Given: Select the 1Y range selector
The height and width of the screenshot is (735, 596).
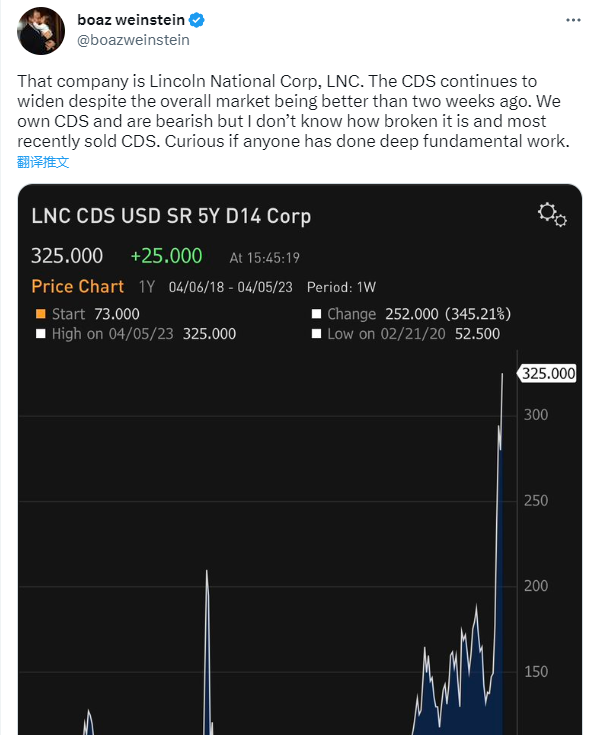Looking at the screenshot, I should pos(147,287).
